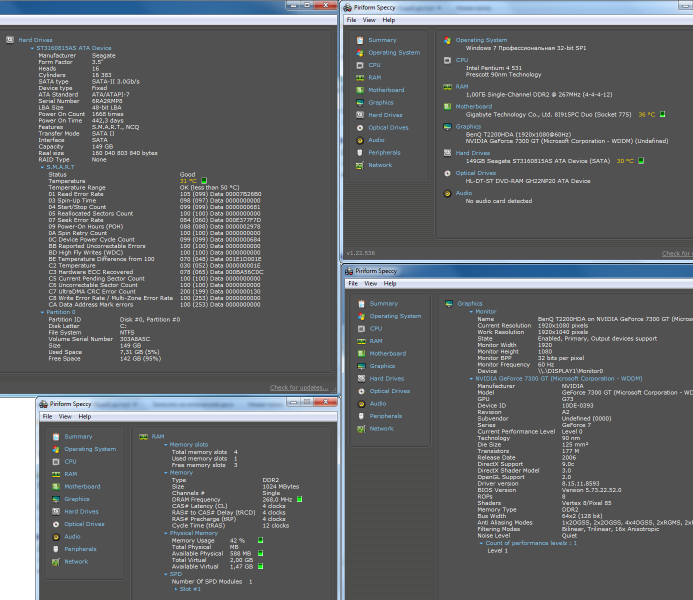Open Hard Drives sidebar icon in Summary-view window
Viewport: 693px width, 600px height.
pos(360,115)
